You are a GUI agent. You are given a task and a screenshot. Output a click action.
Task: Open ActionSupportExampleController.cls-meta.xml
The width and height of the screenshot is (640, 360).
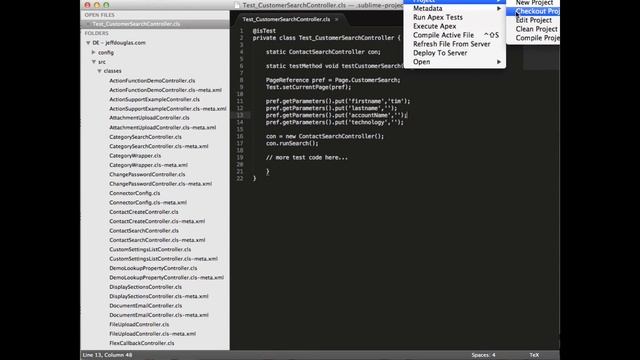(168, 109)
